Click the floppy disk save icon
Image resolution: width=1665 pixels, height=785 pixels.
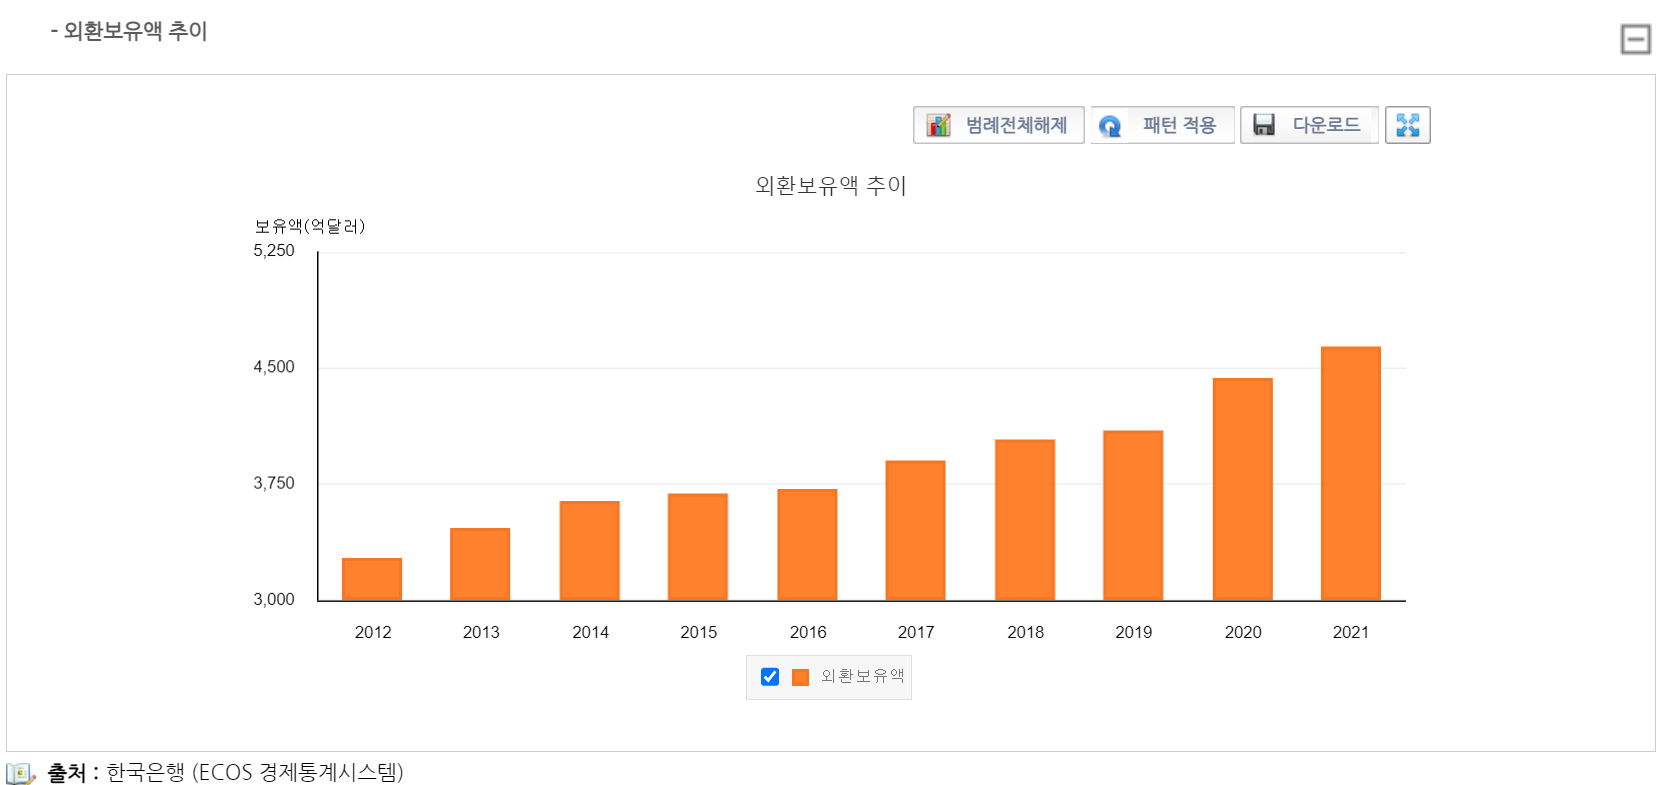1264,125
